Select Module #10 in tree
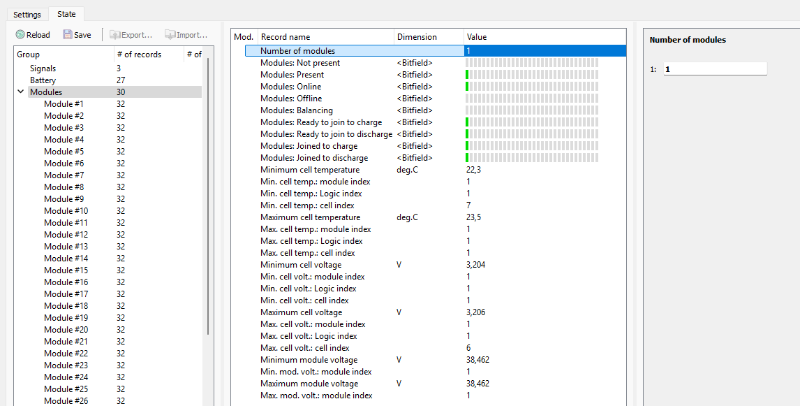Screen dimensions: 800x406 [66, 211]
